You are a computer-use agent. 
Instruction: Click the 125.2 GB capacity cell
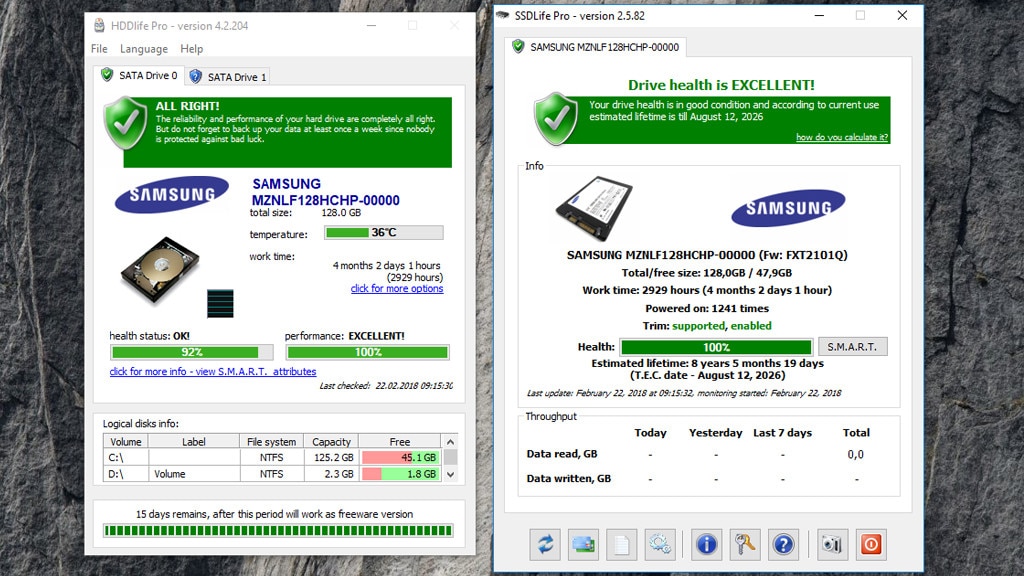pyautogui.click(x=331, y=457)
